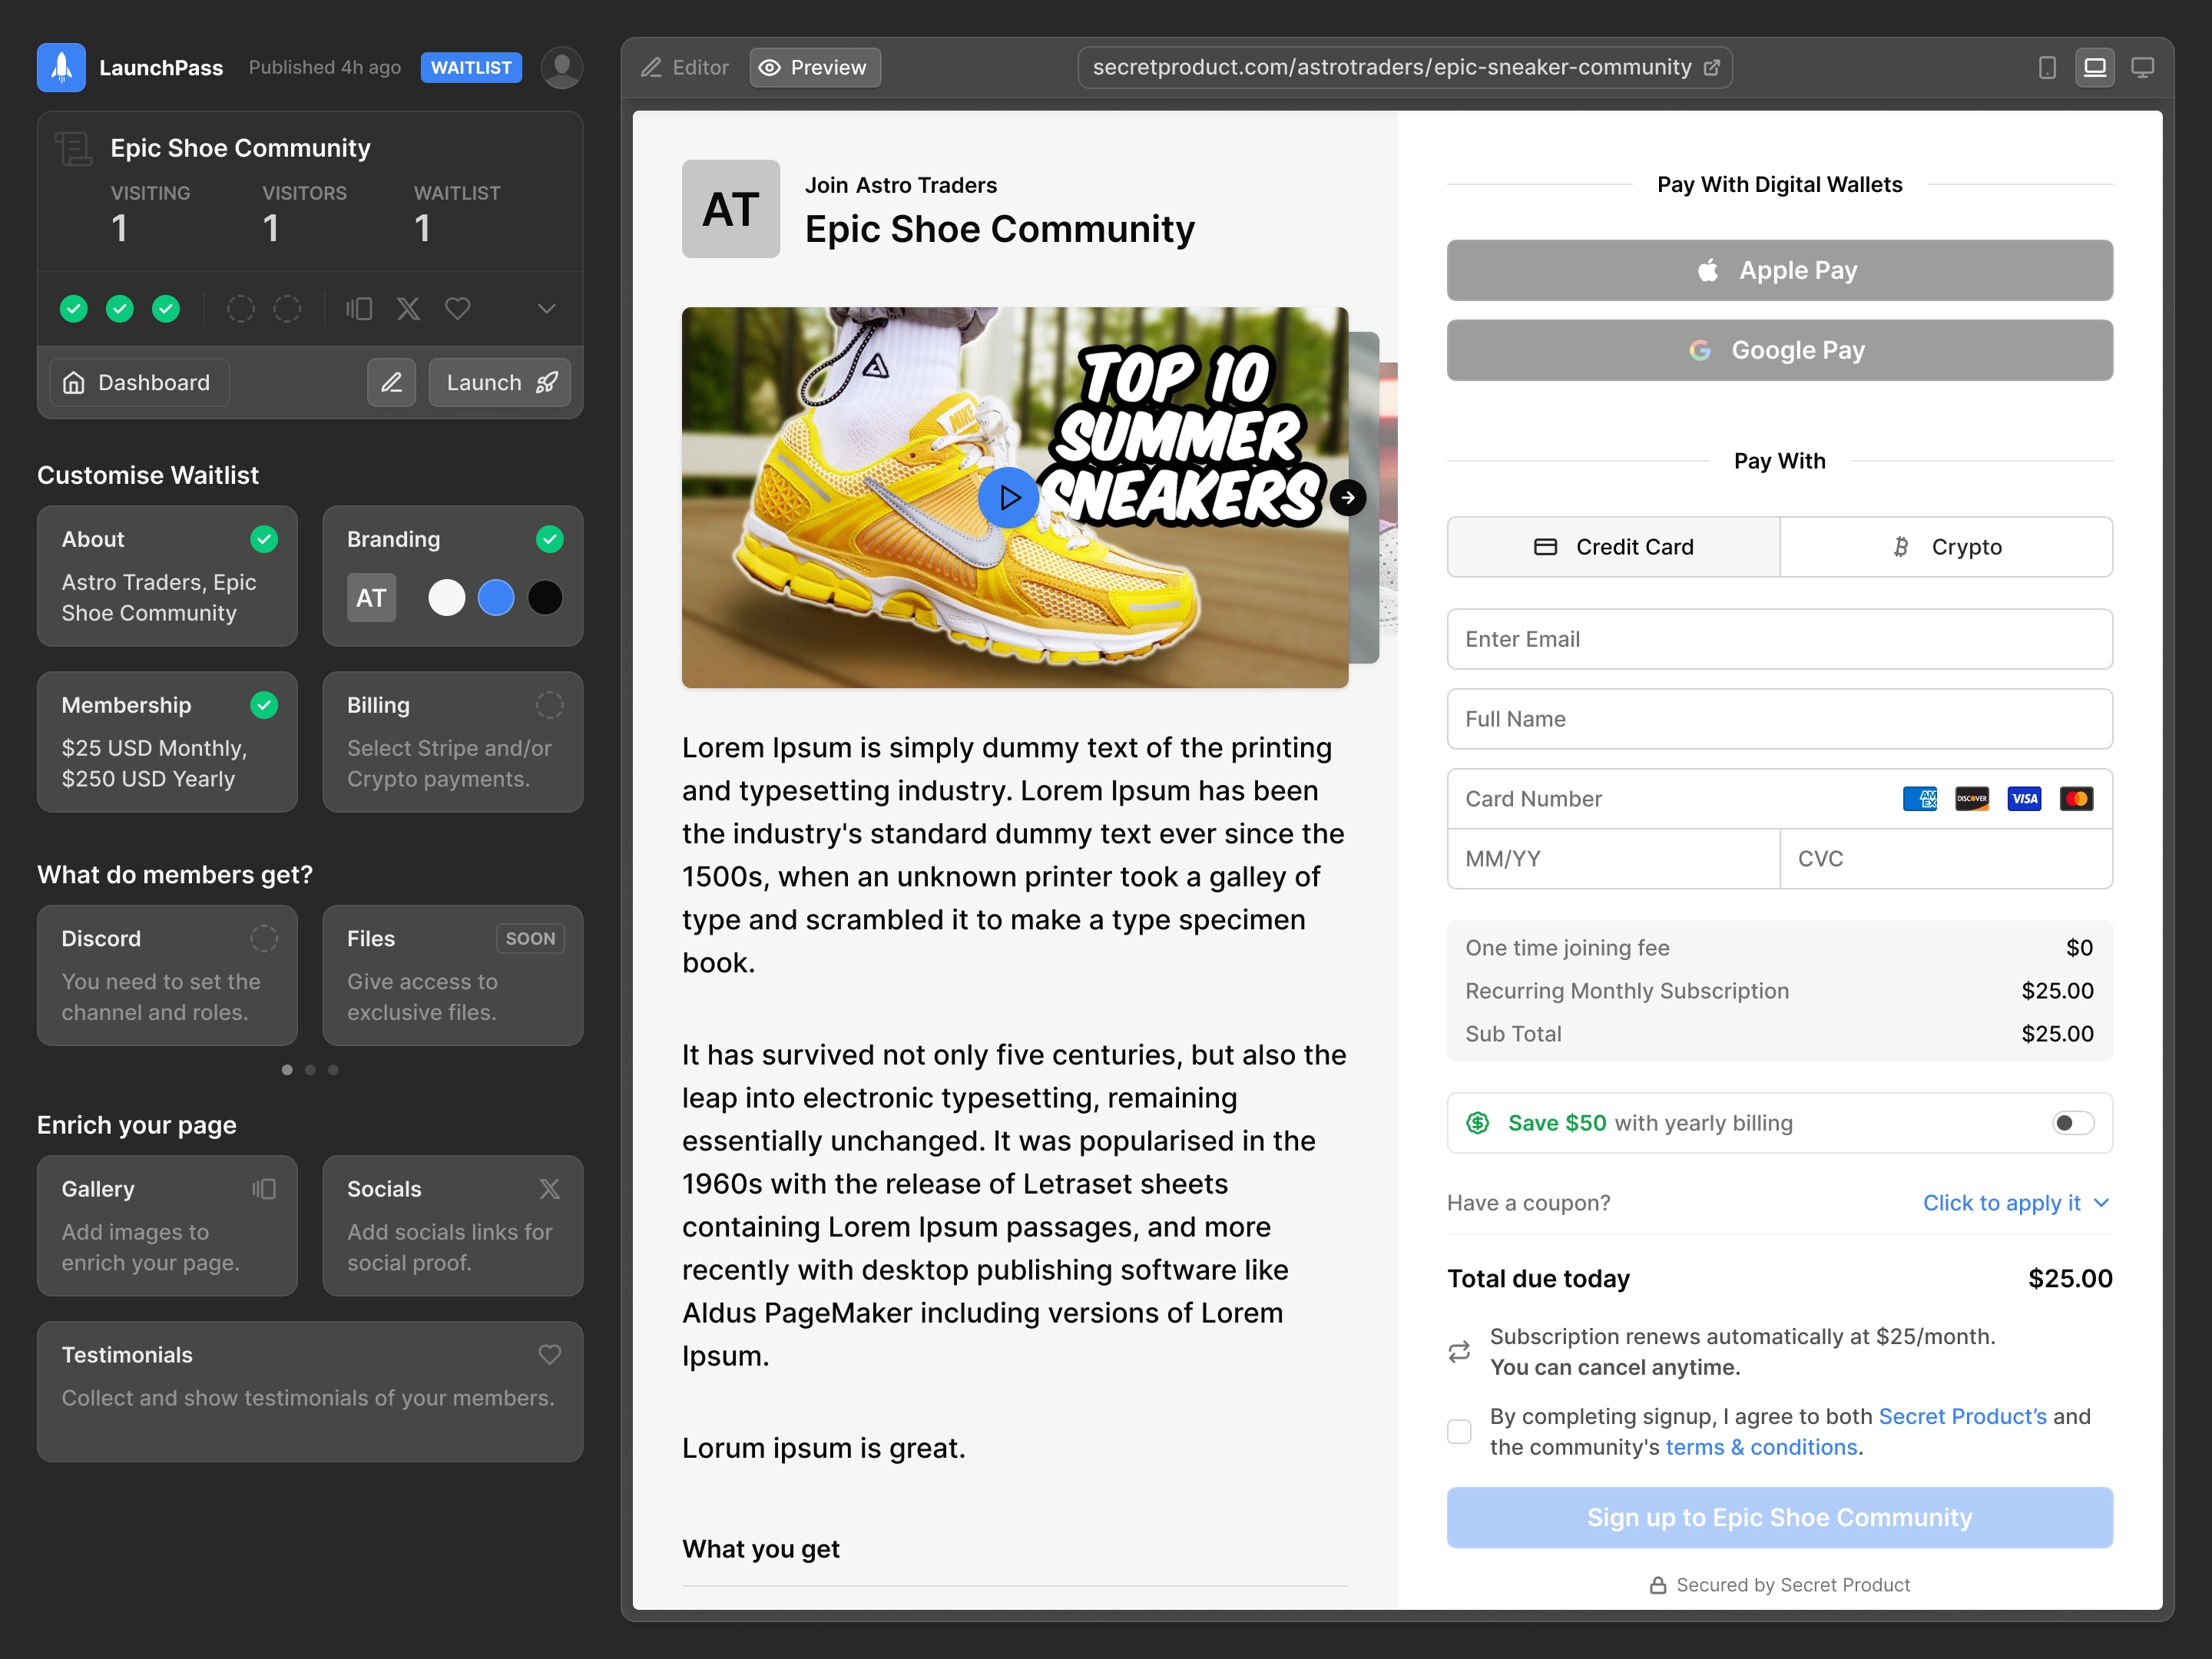Open the Billing setup card
This screenshot has width=2212, height=1659.
click(x=453, y=742)
